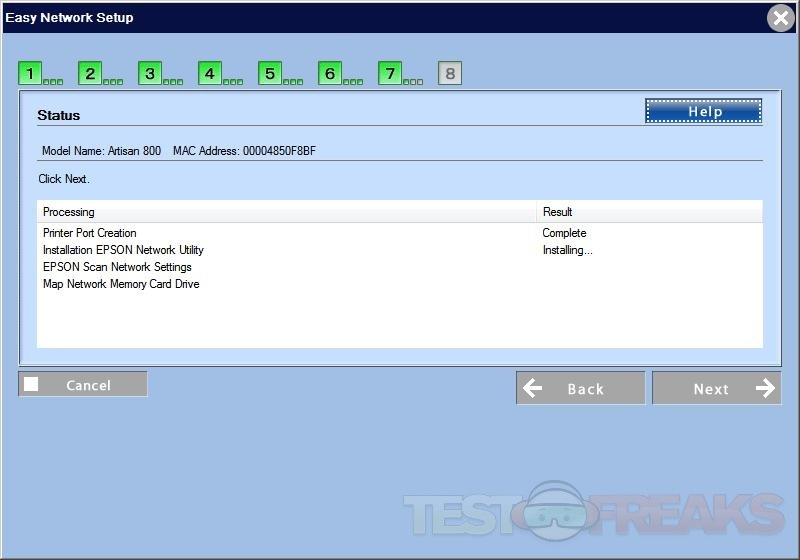Click the step 2 progress indicator
The image size is (800, 560).
[90, 73]
